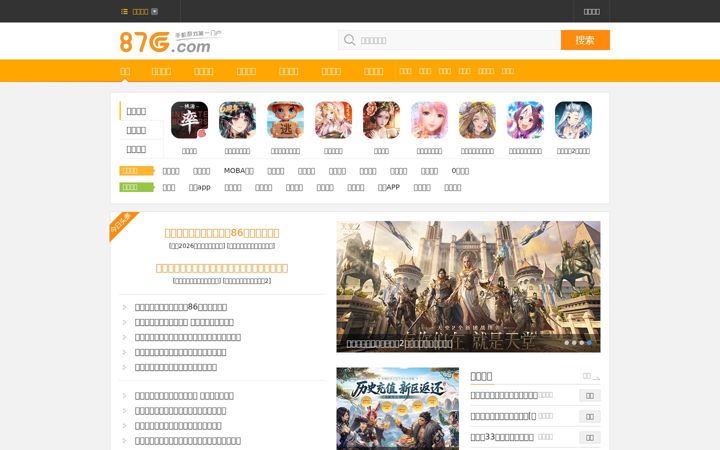Select the active first tab in orange navigation bar

tap(125, 71)
